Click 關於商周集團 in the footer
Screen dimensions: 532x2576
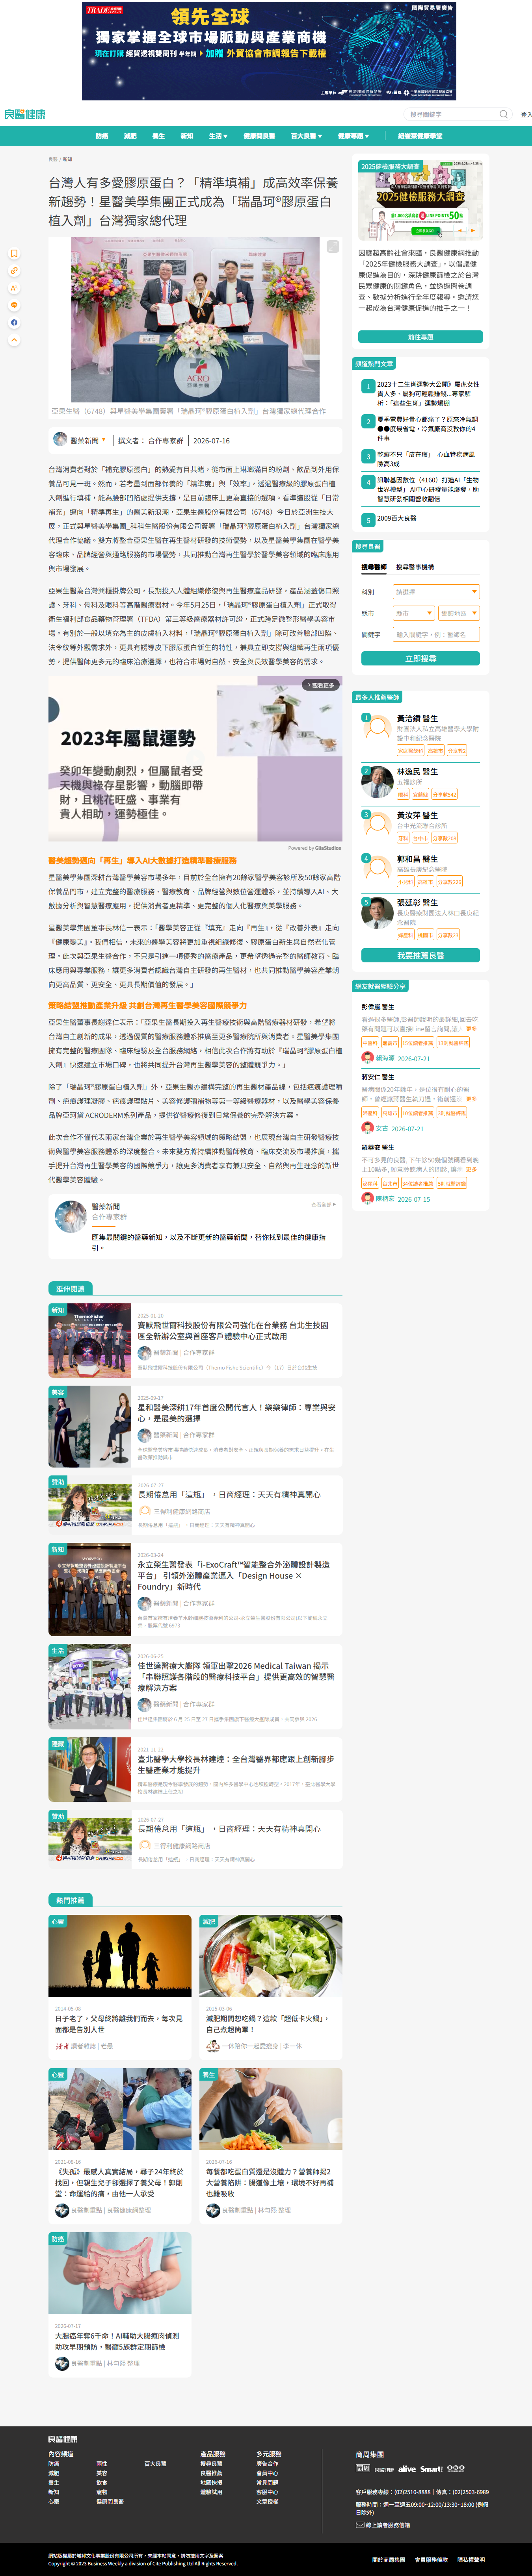389,2560
